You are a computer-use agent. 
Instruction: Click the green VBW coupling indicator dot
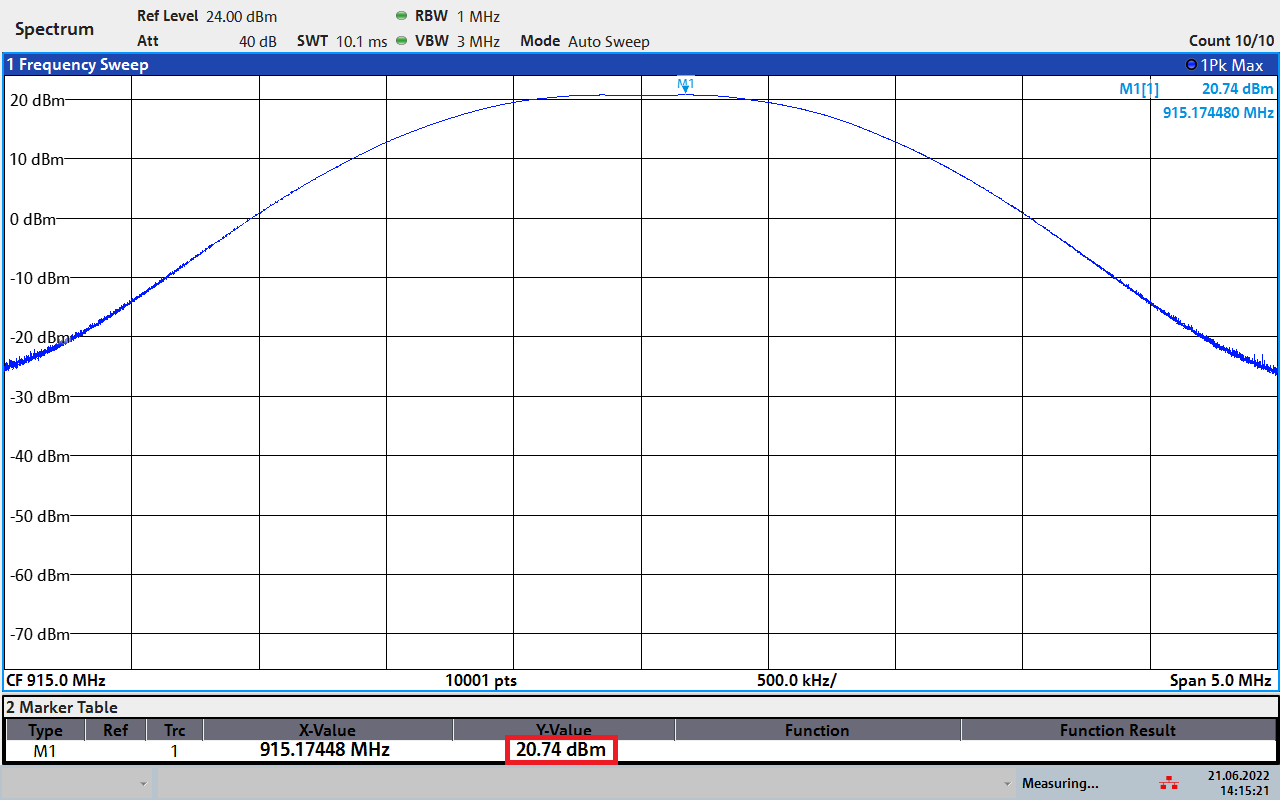coord(402,41)
